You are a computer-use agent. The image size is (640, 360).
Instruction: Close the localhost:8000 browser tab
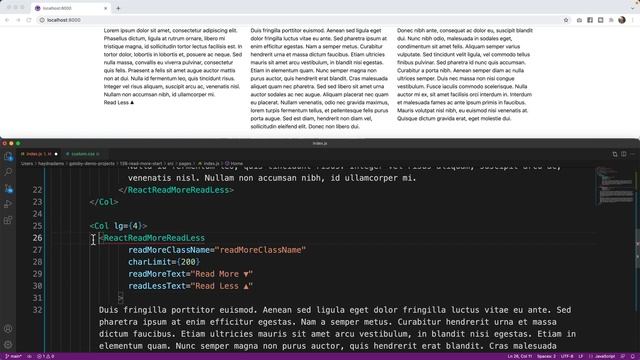[x=105, y=8]
